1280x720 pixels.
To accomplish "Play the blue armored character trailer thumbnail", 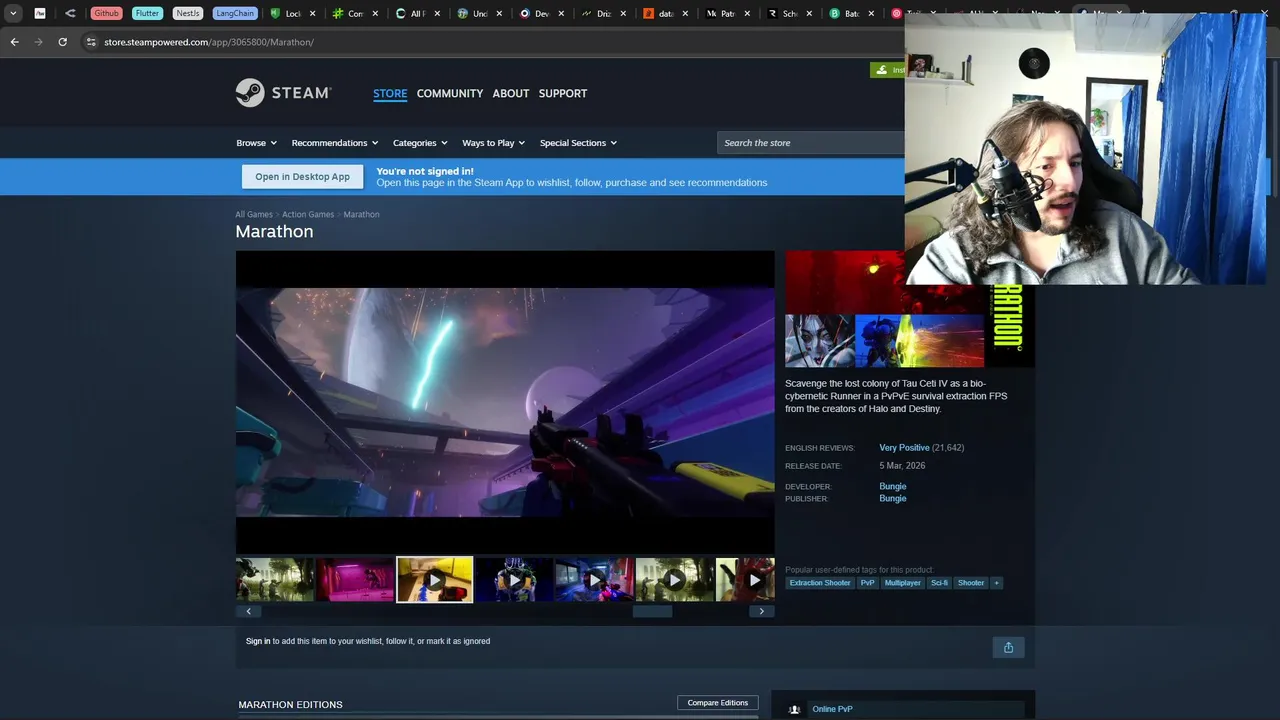I will [514, 580].
